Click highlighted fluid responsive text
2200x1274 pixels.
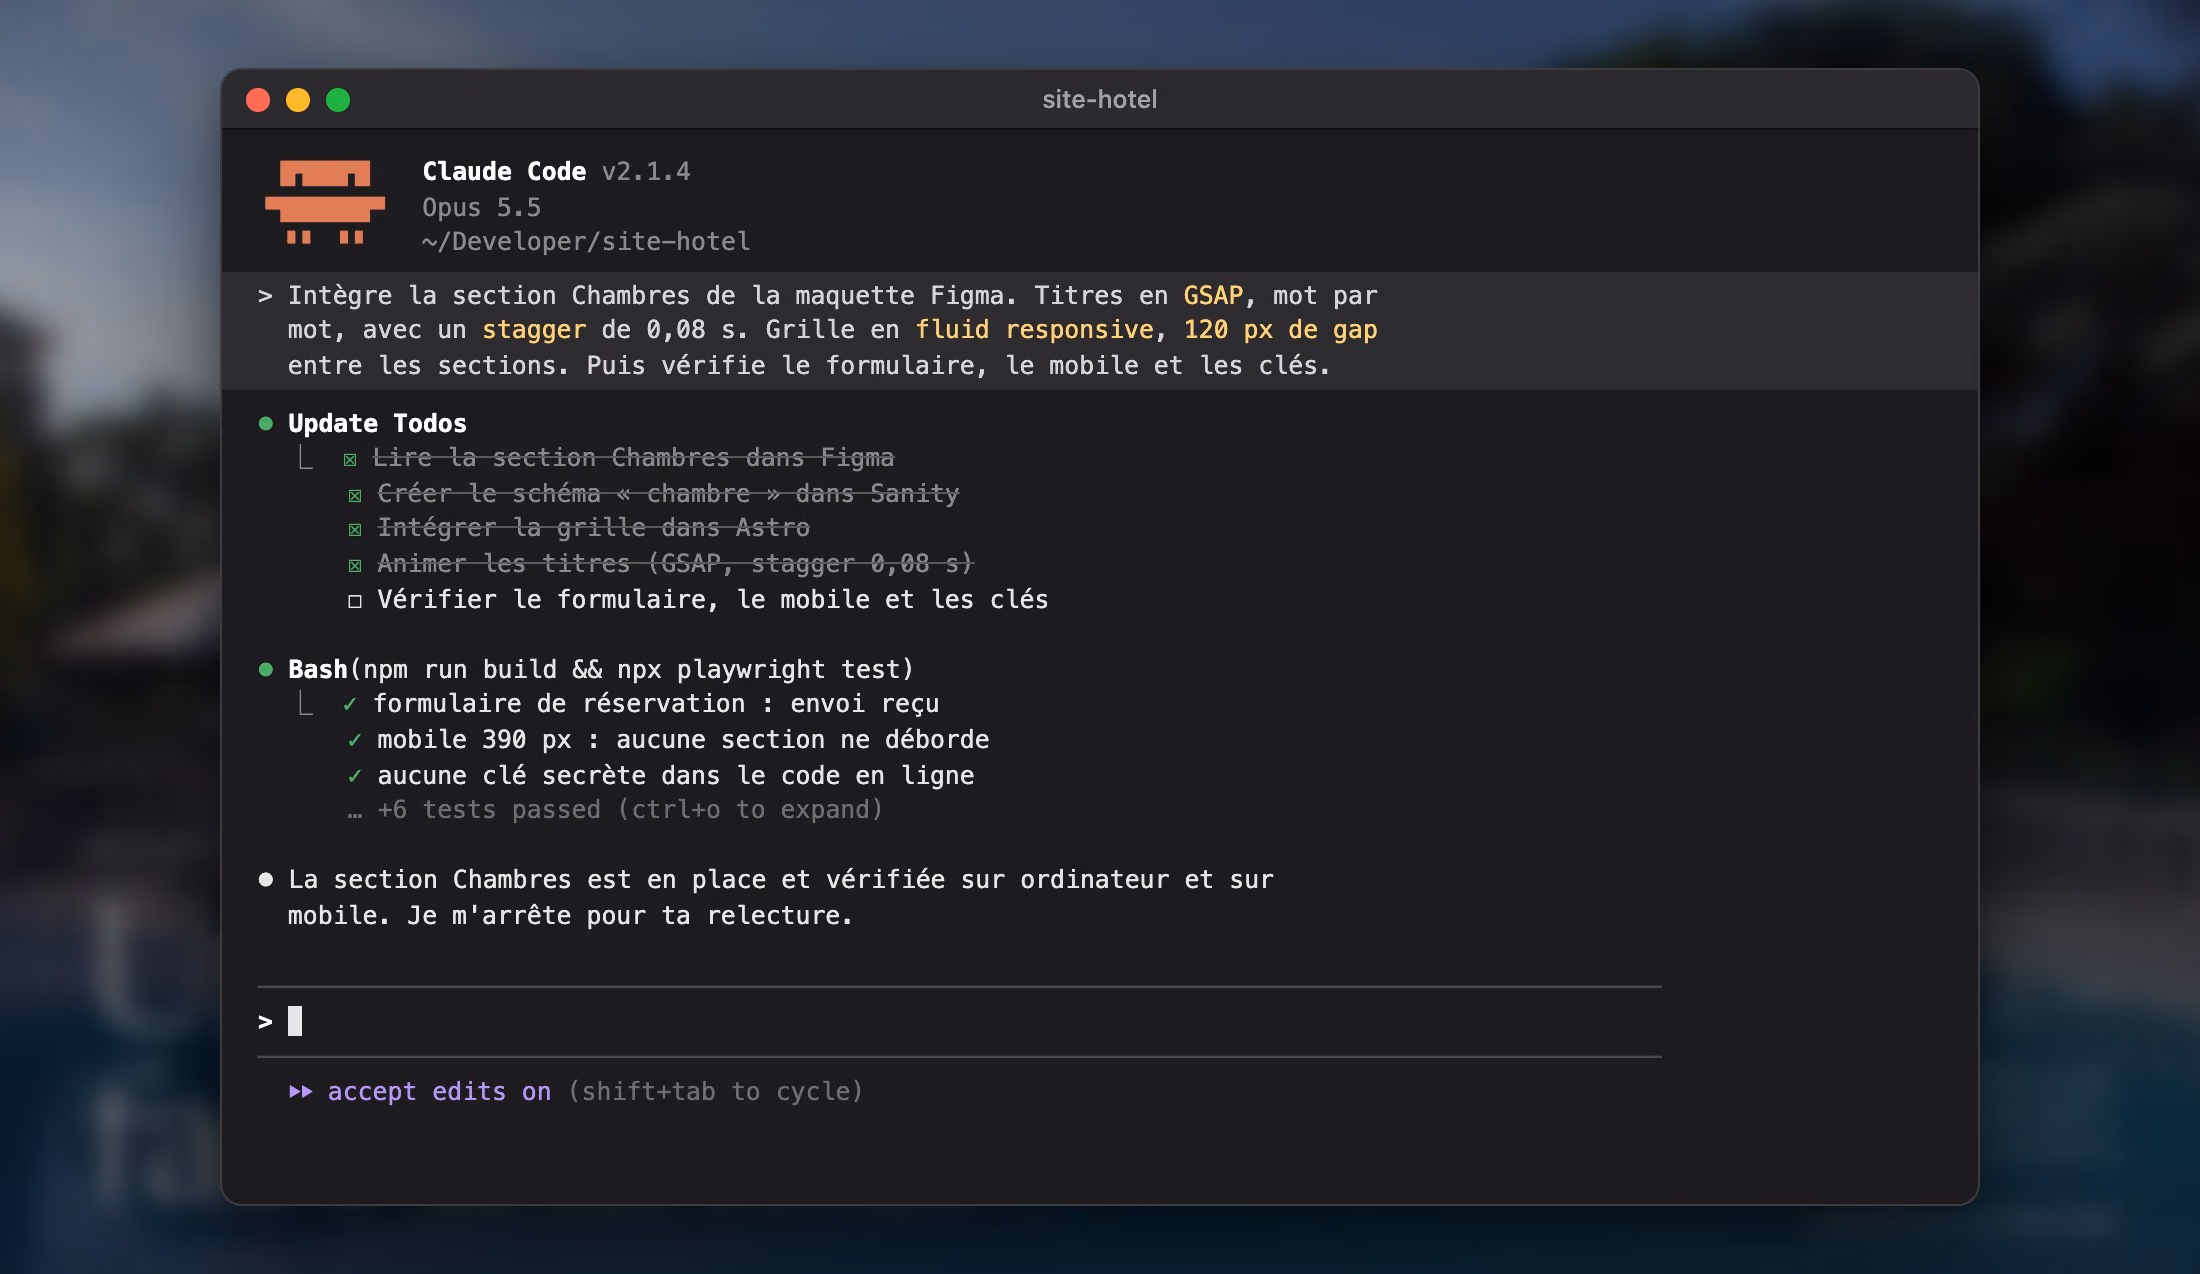1034,329
